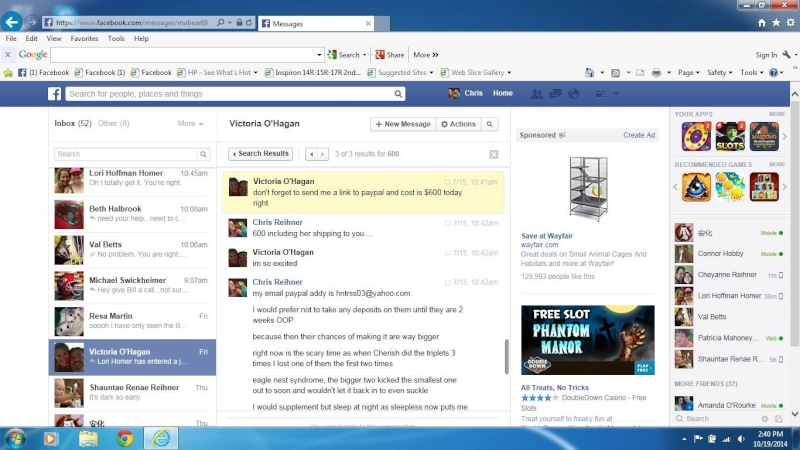Screen dimensions: 800x450
Task: Expand the Google toolbar search box dropdown
Action: 319,55
